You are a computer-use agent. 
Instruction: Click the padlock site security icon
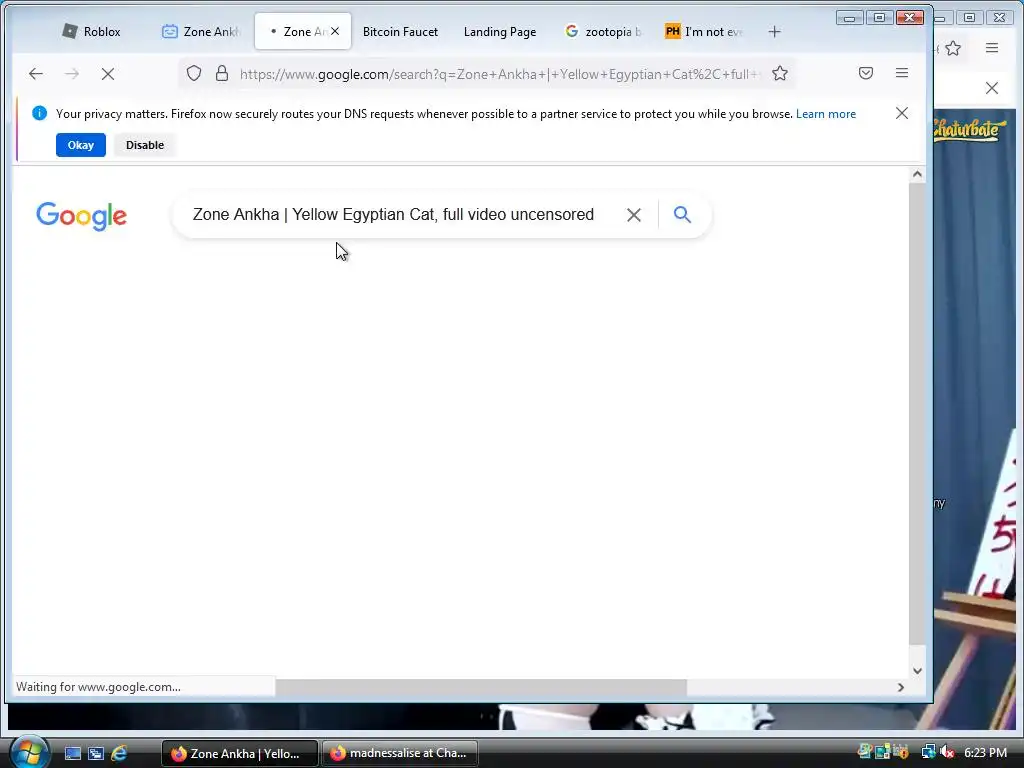coord(222,73)
